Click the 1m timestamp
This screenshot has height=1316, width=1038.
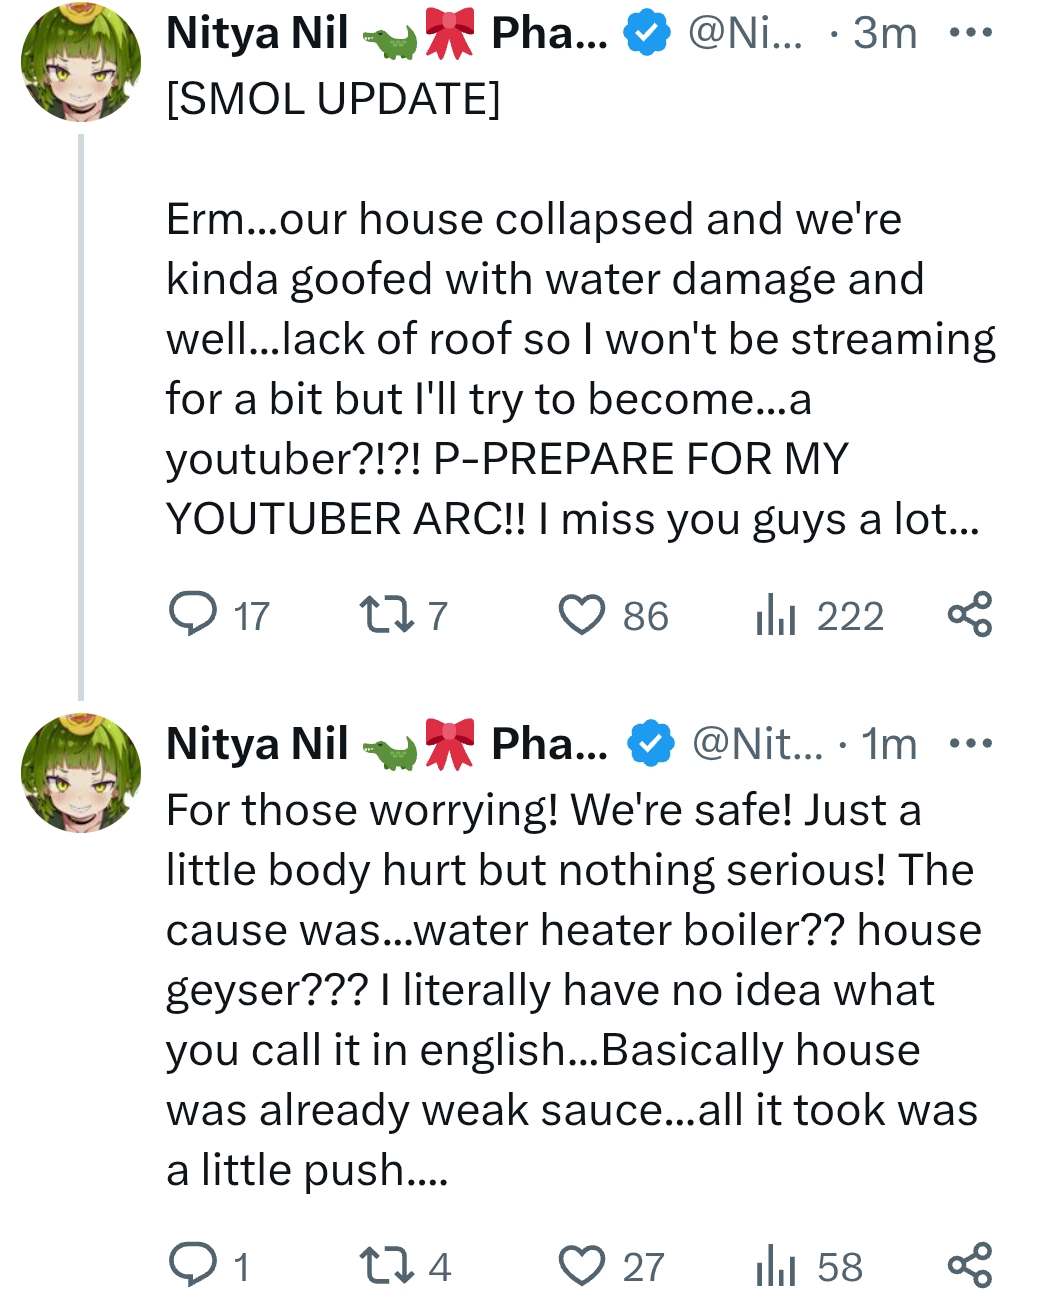[889, 743]
